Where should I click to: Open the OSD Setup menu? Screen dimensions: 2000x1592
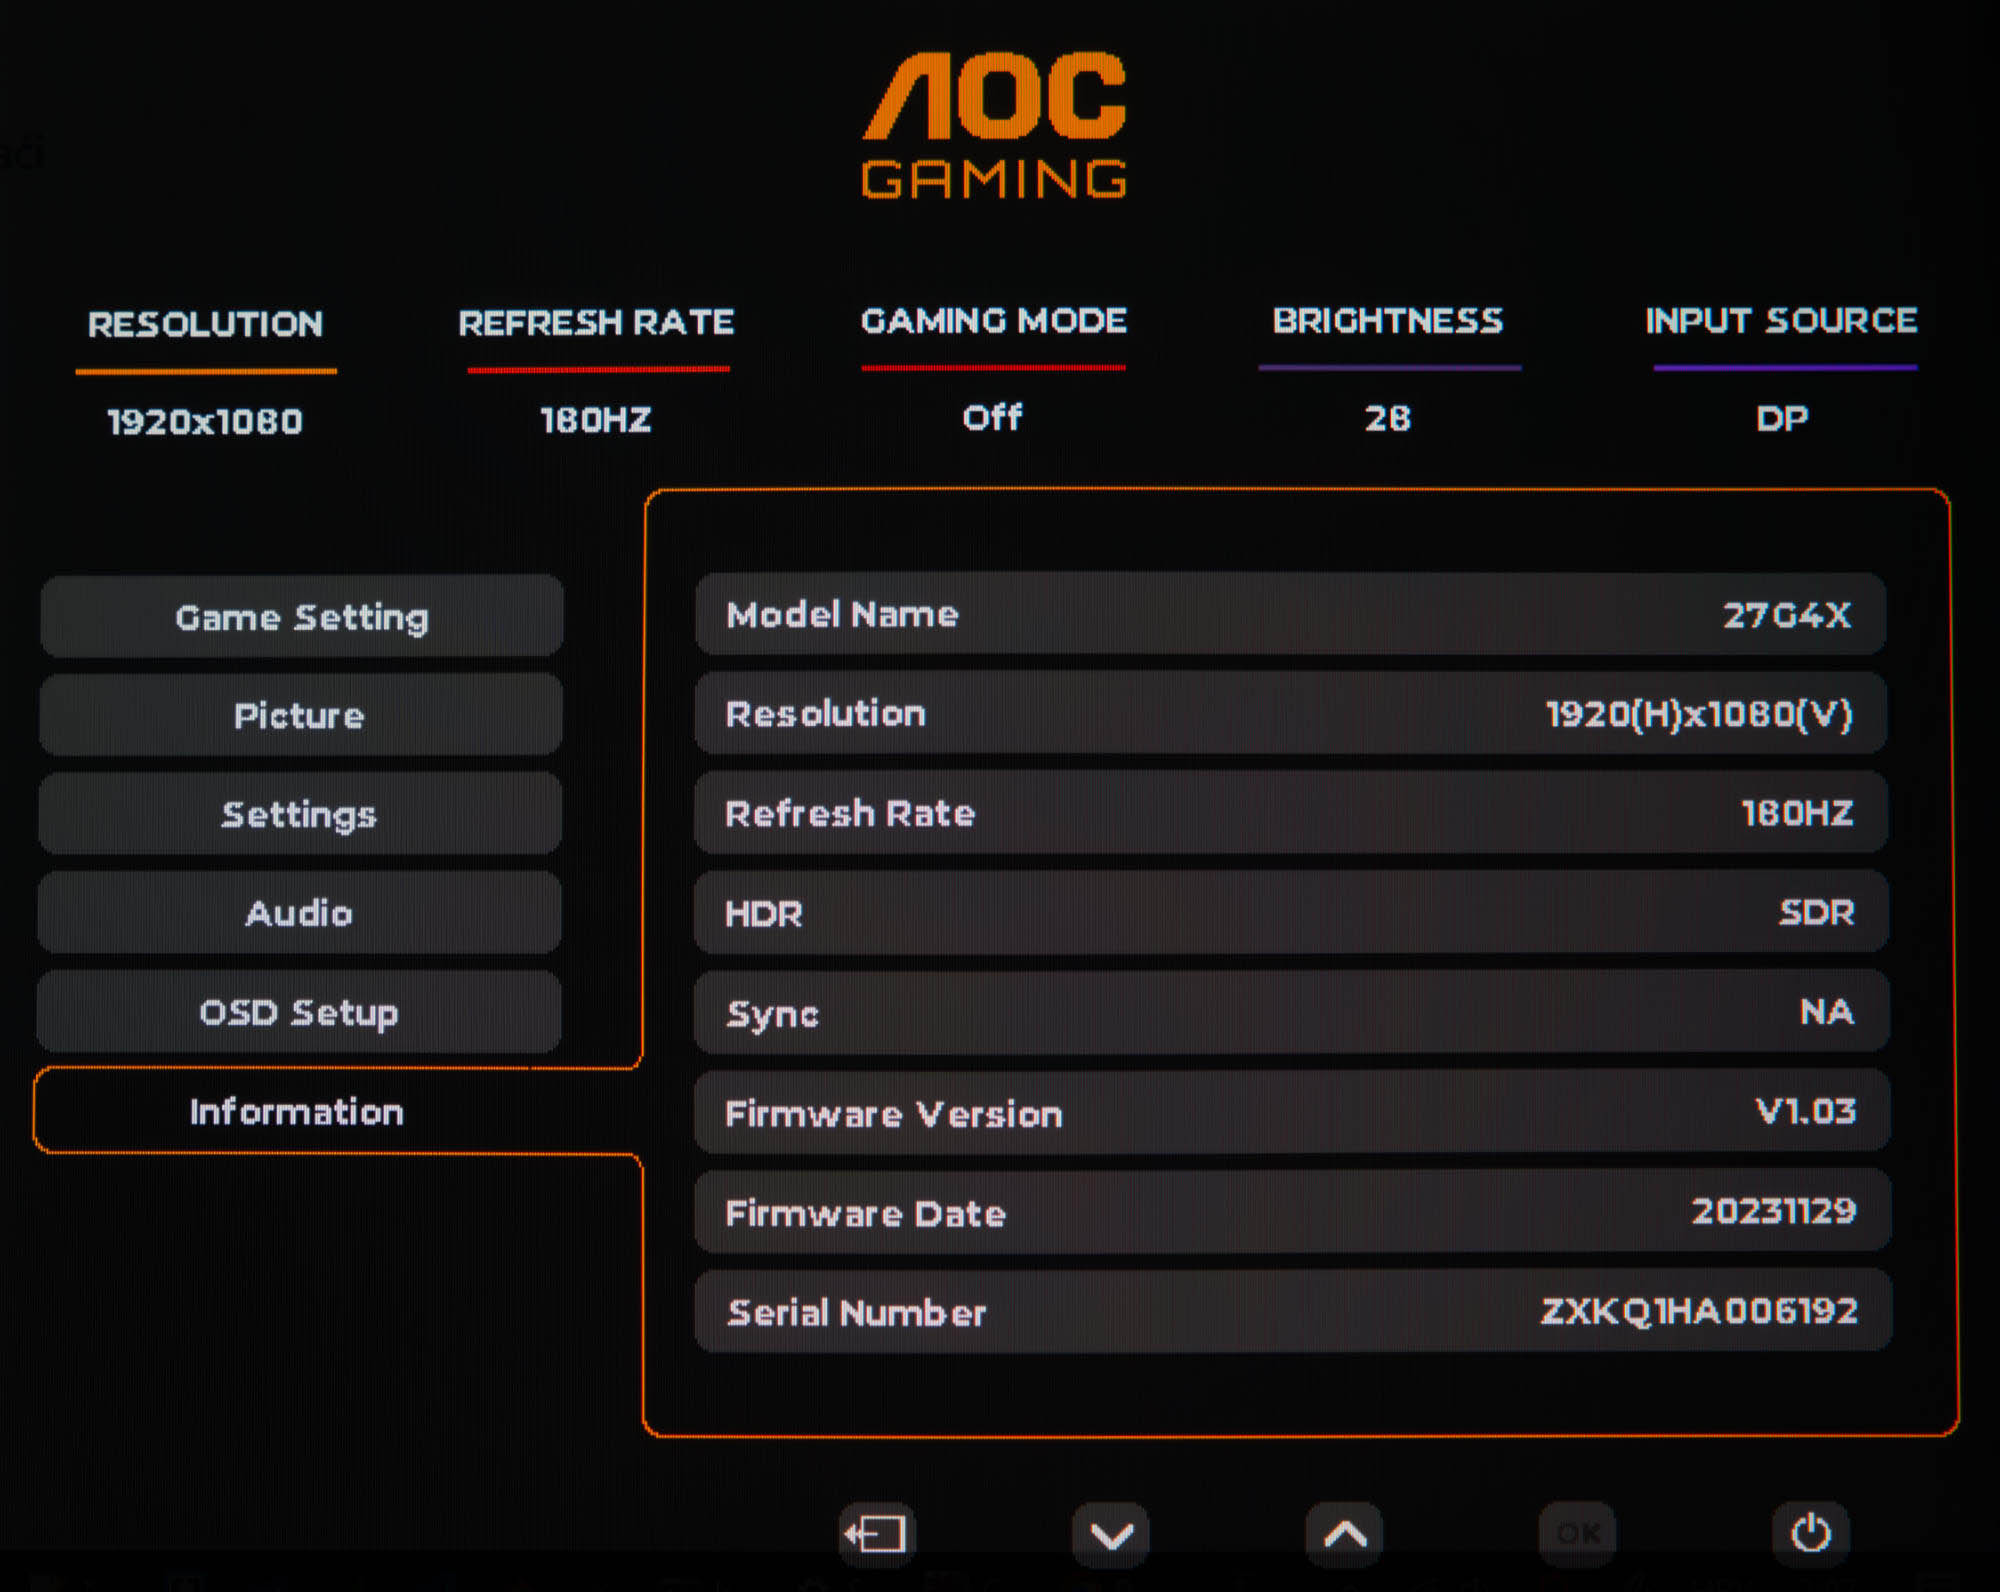pyautogui.click(x=298, y=1012)
